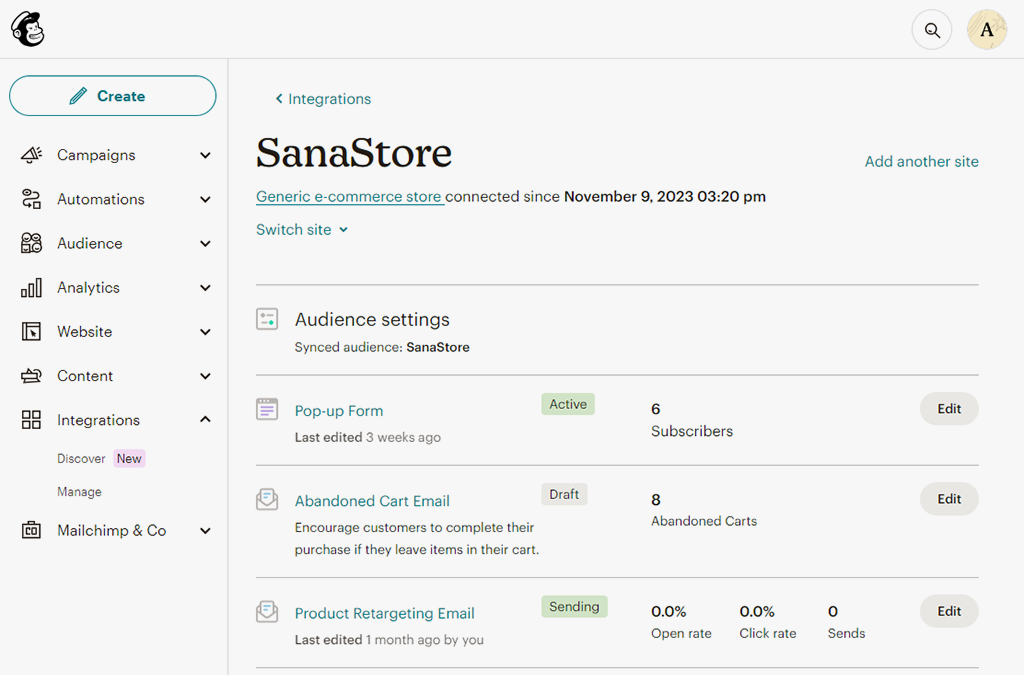Collapse the Integrations sidebar section
Viewport: 1024px width, 675px height.
pos(205,419)
